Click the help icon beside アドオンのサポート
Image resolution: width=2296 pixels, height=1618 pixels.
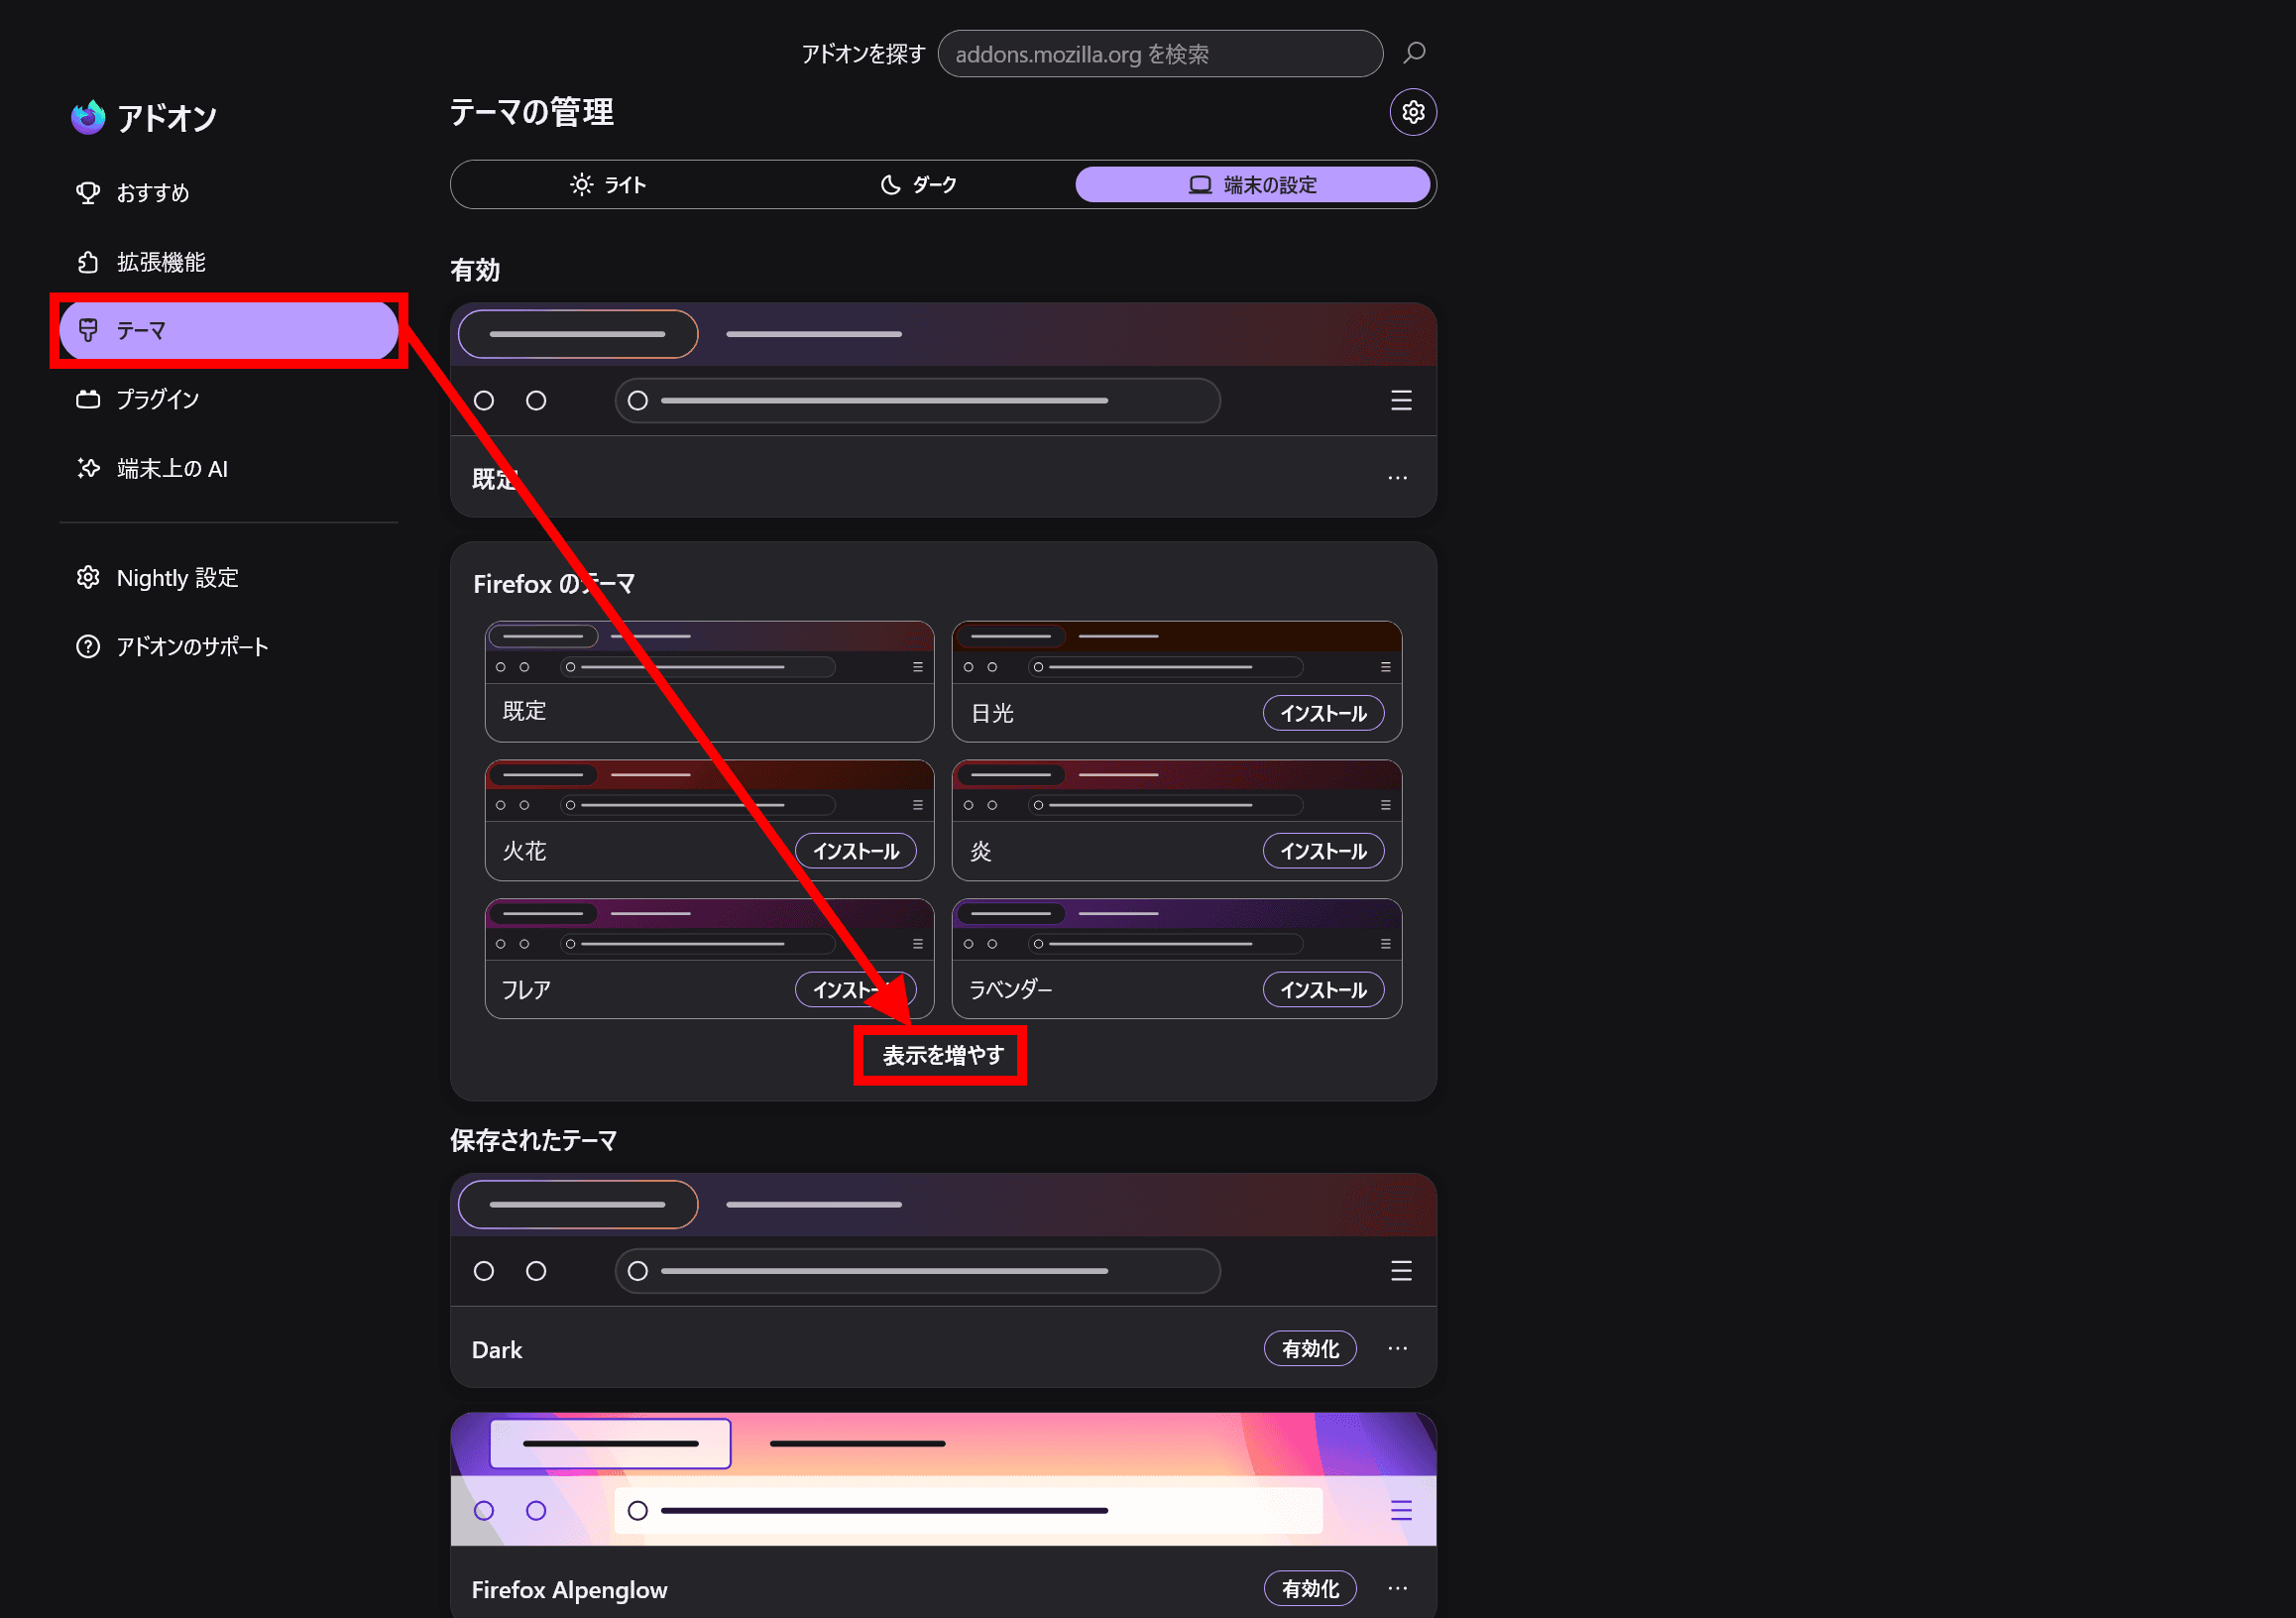tap(88, 646)
